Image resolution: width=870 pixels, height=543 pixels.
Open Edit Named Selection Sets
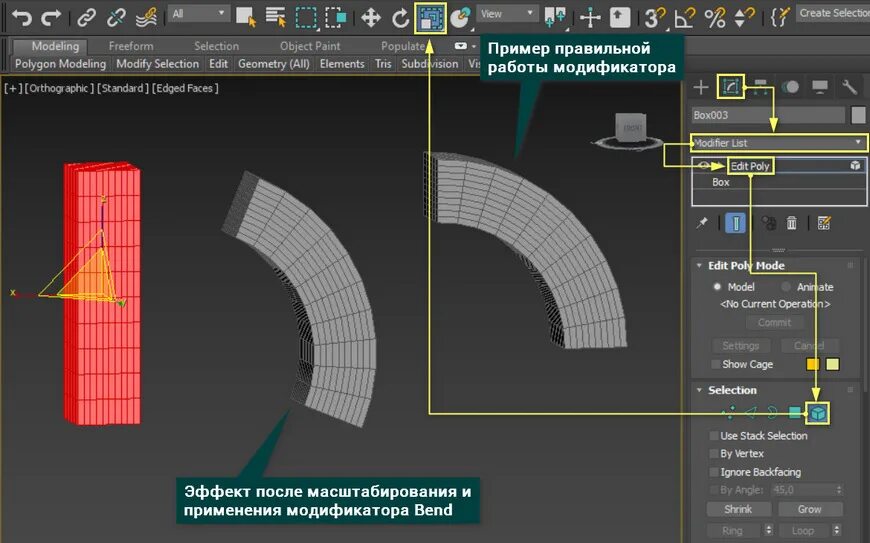tap(779, 18)
